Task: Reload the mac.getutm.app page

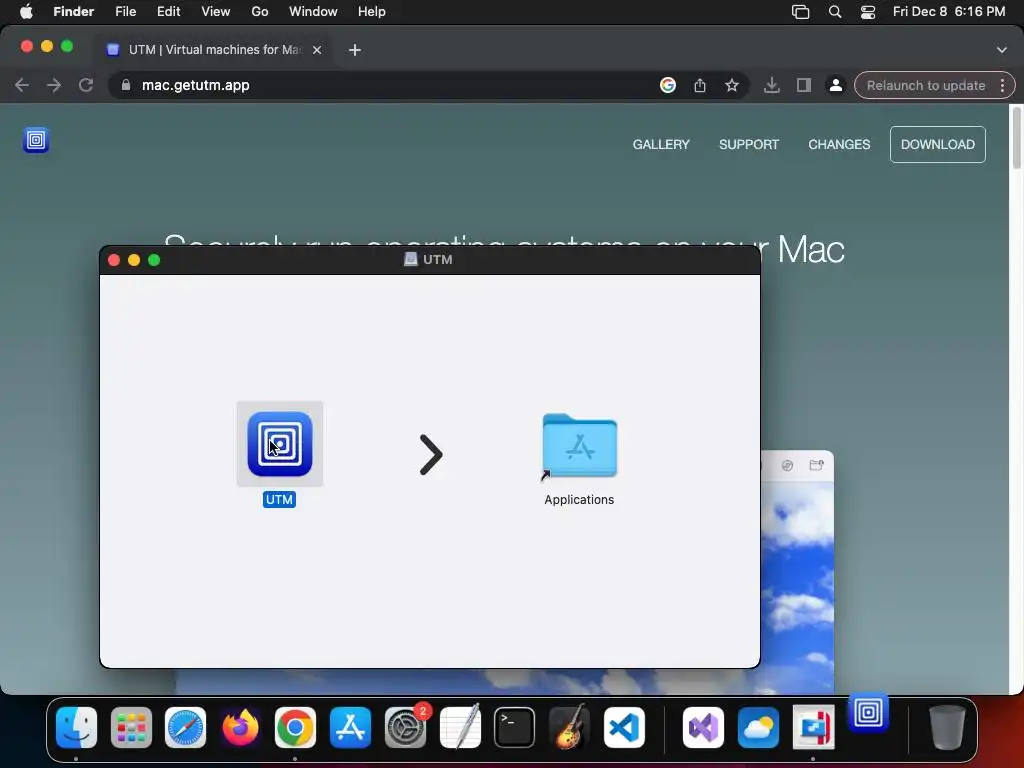Action: point(86,86)
